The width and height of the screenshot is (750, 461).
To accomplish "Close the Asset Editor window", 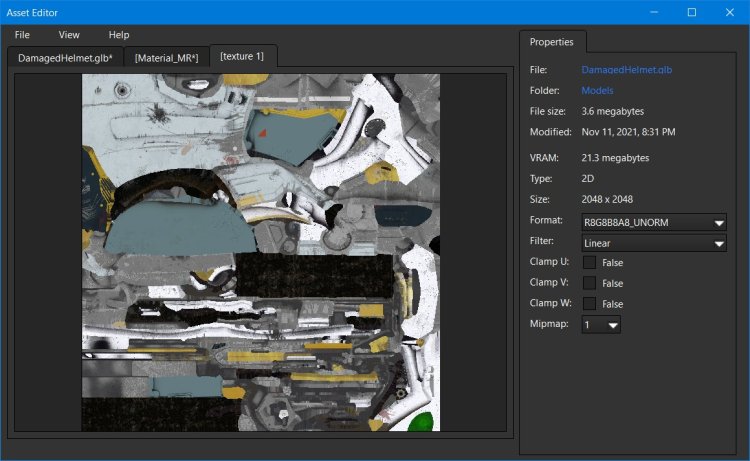I will pyautogui.click(x=728, y=12).
